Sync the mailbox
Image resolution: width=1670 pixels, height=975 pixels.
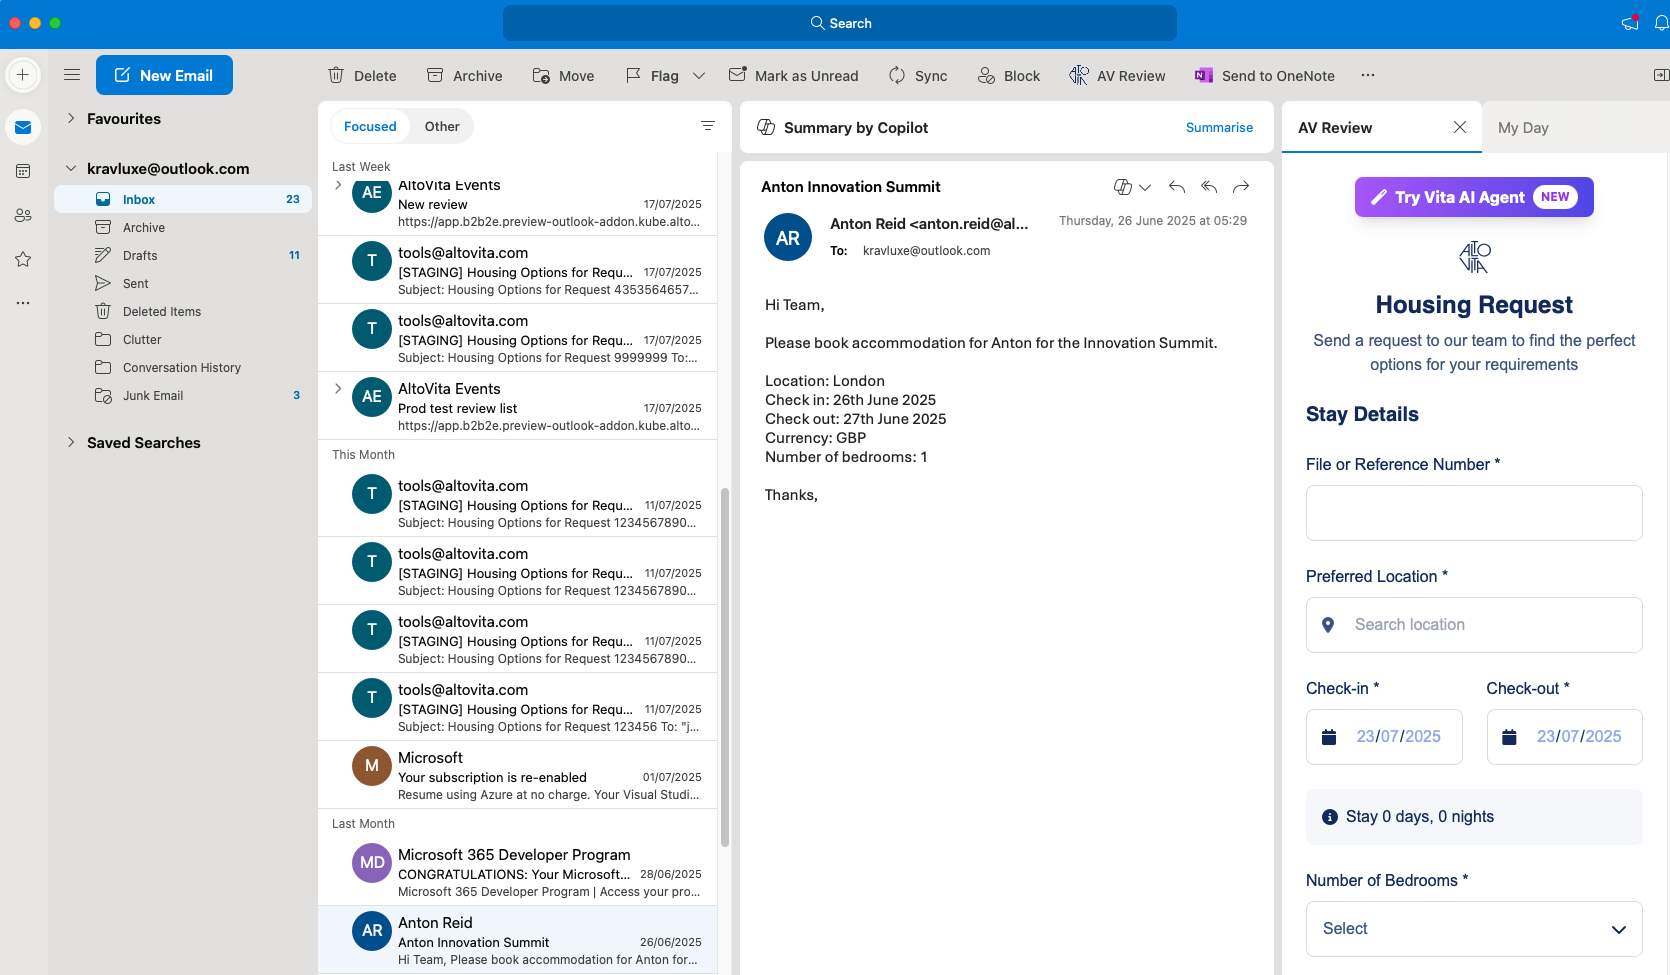917,75
